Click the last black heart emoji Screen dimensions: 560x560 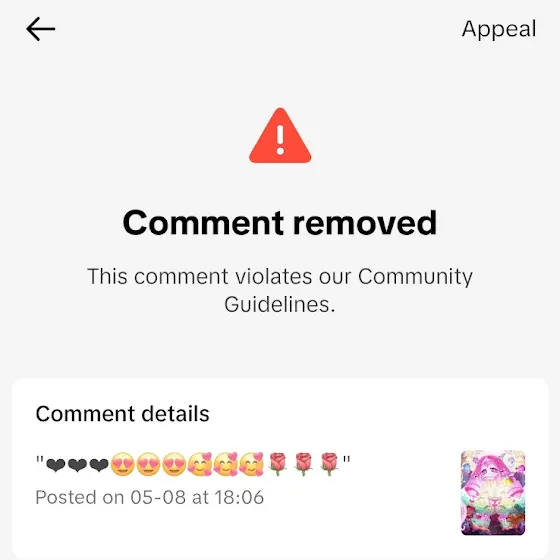(x=99, y=465)
